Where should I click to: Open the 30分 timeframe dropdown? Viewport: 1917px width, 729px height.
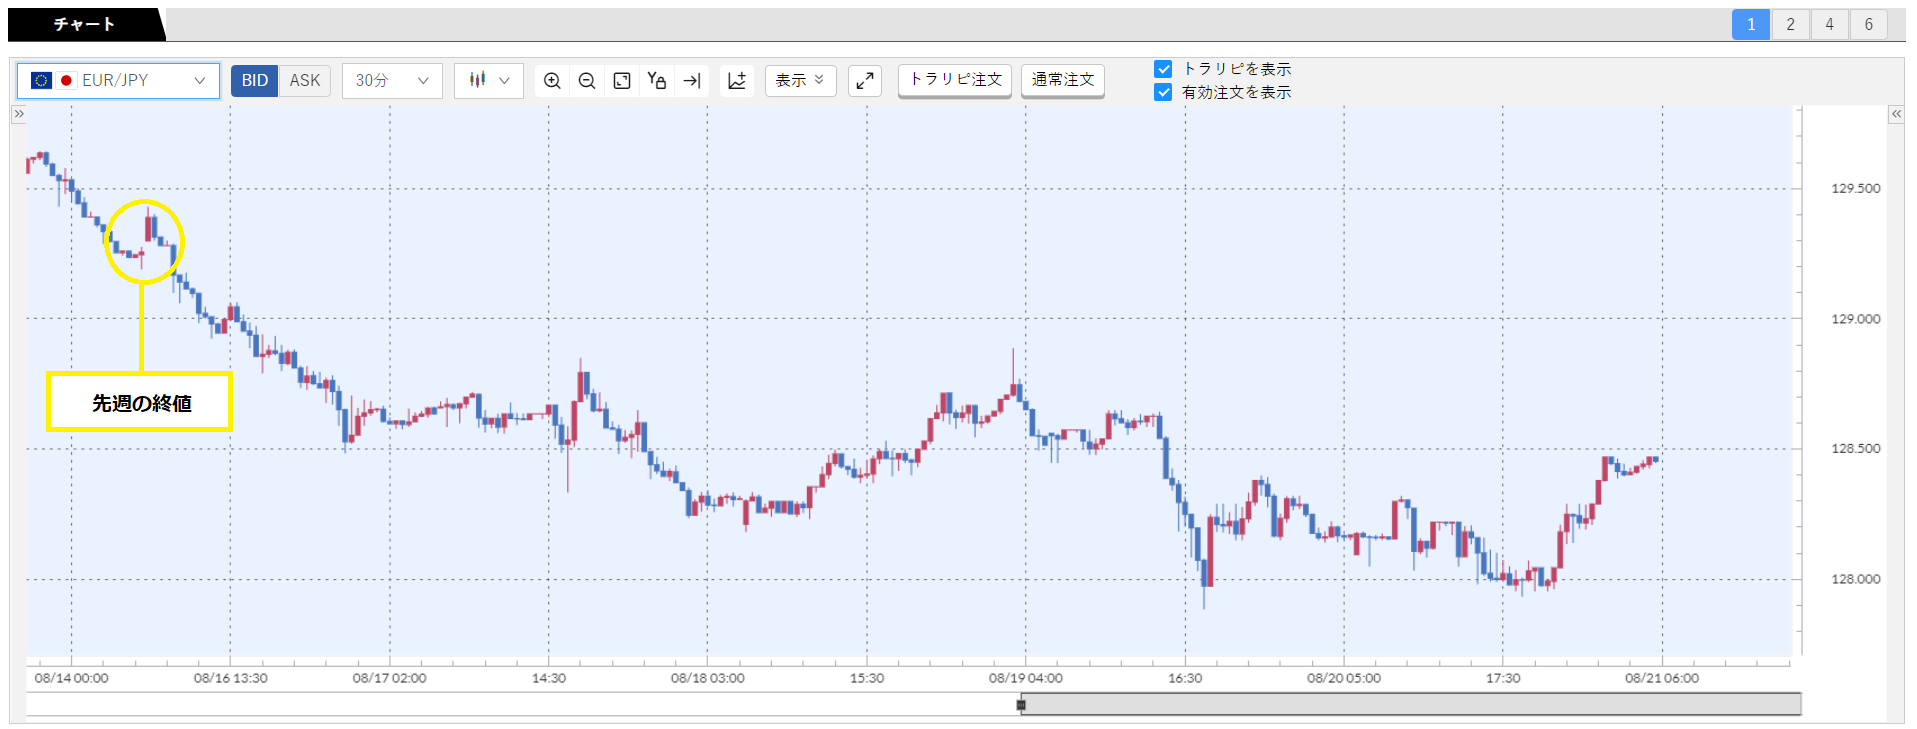point(392,81)
